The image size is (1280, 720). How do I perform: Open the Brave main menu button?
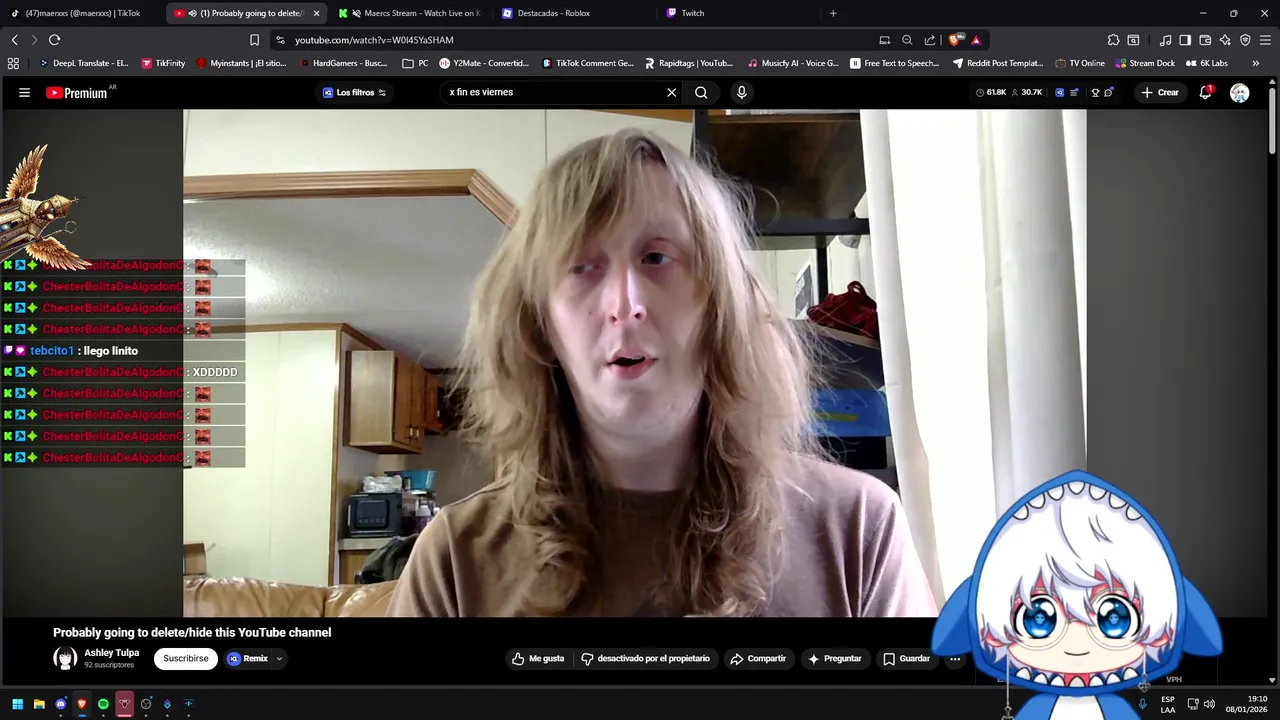(x=1266, y=40)
